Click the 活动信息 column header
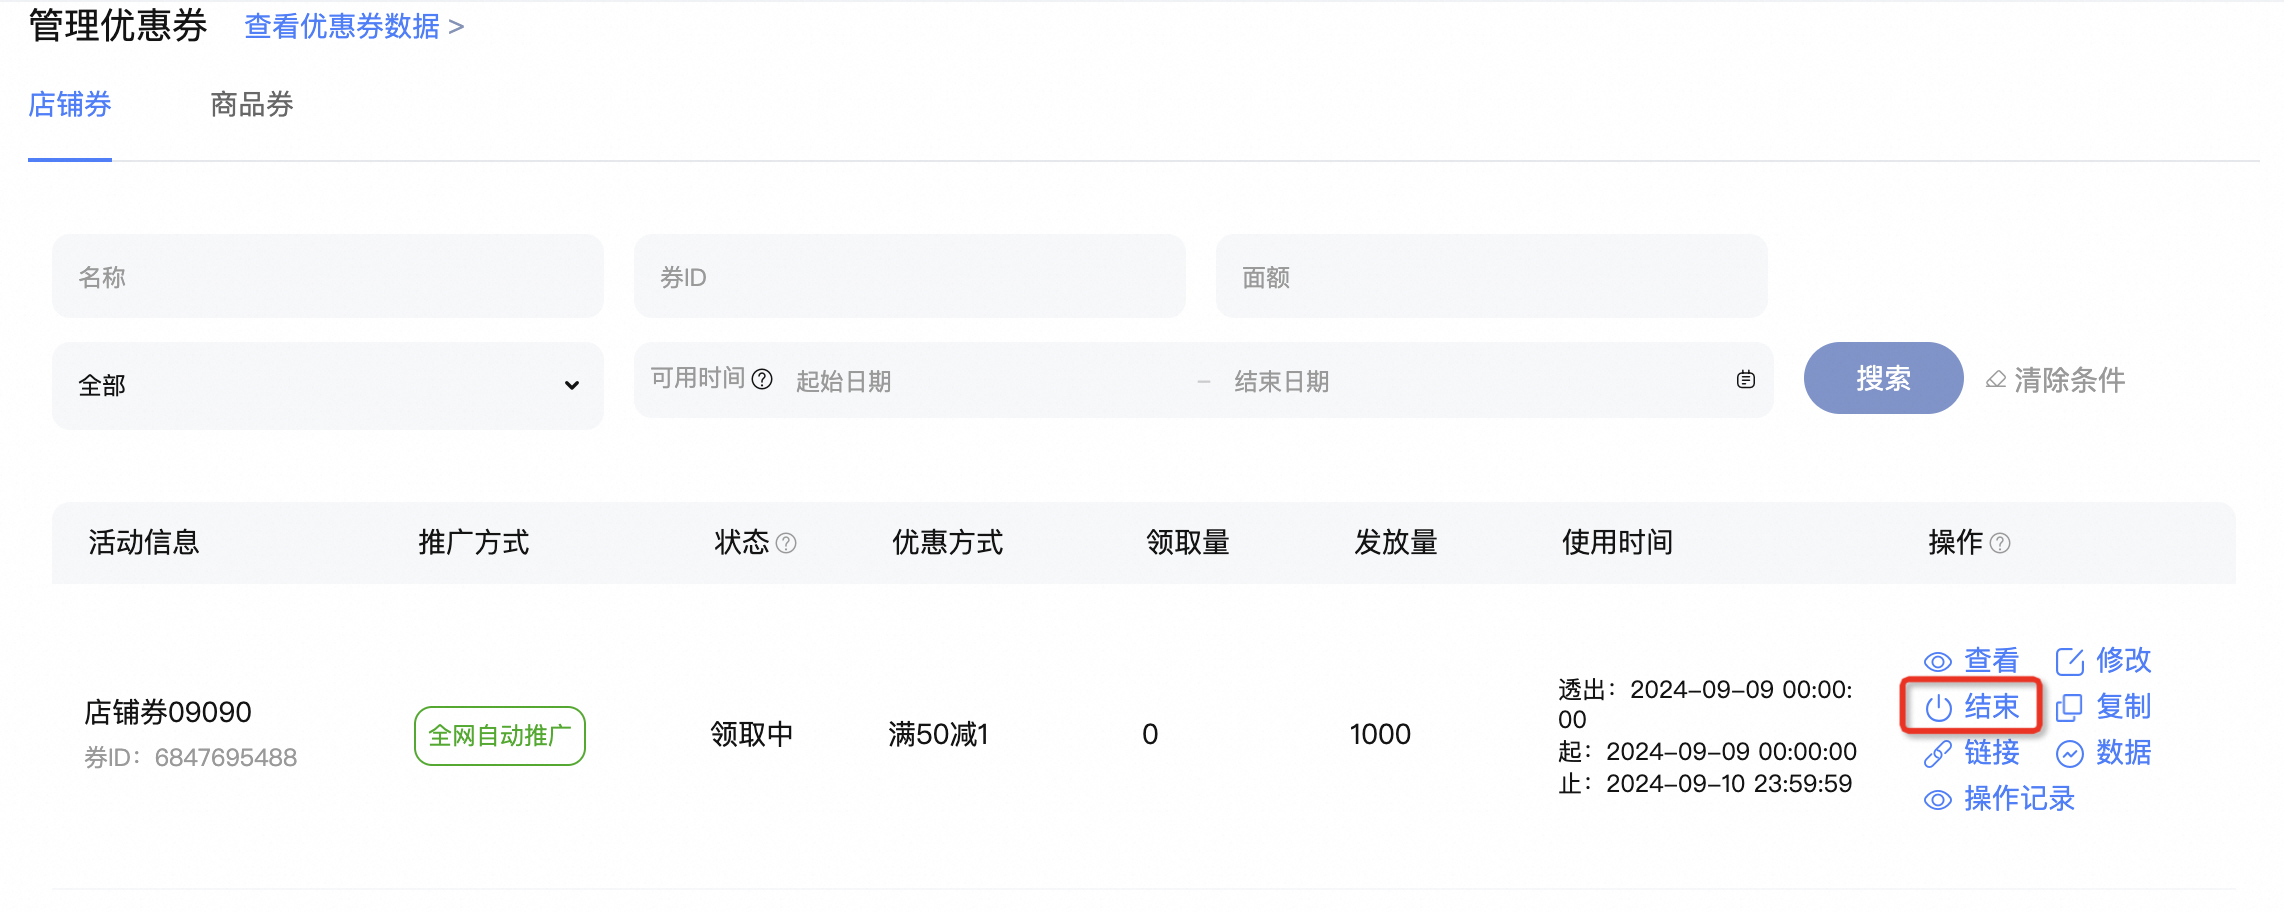Image resolution: width=2284 pixels, height=912 pixels. tap(144, 543)
